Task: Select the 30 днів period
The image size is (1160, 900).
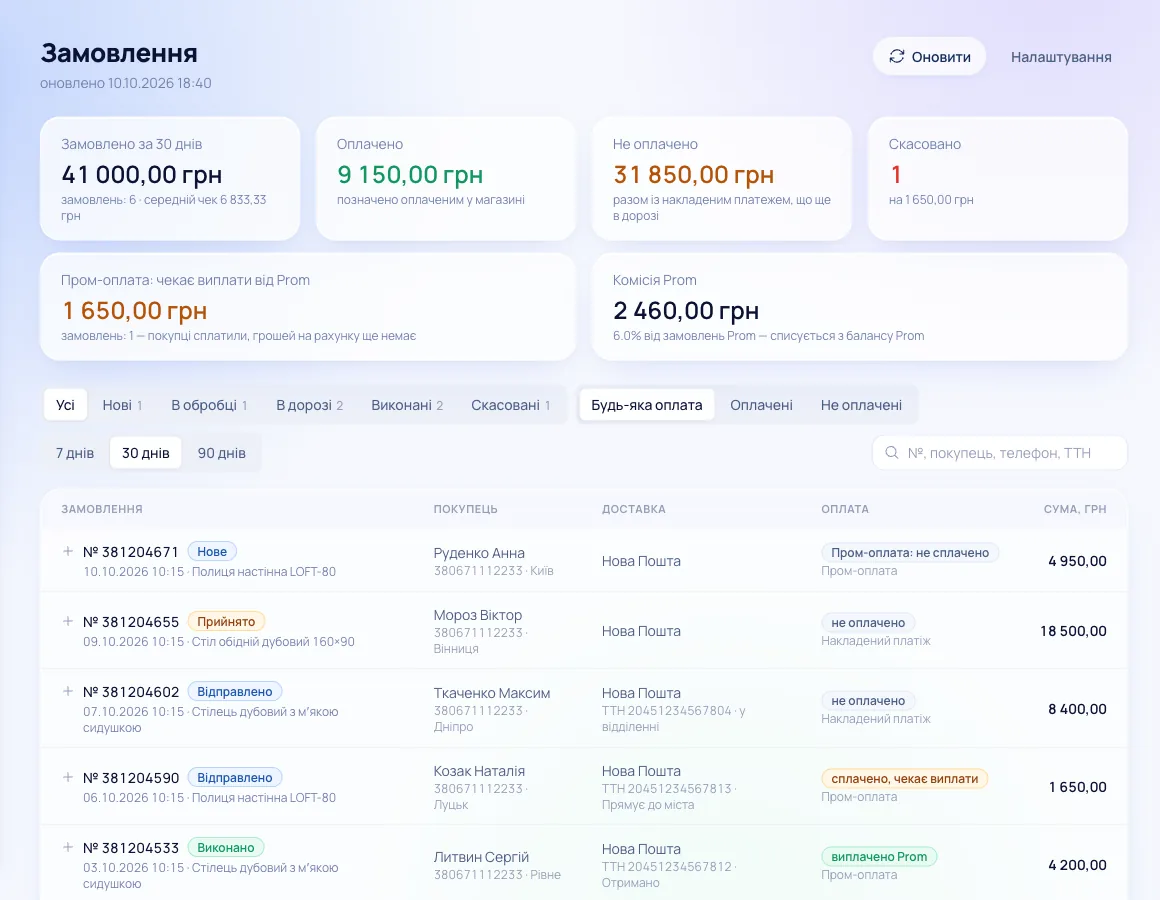Action: pyautogui.click(x=146, y=453)
